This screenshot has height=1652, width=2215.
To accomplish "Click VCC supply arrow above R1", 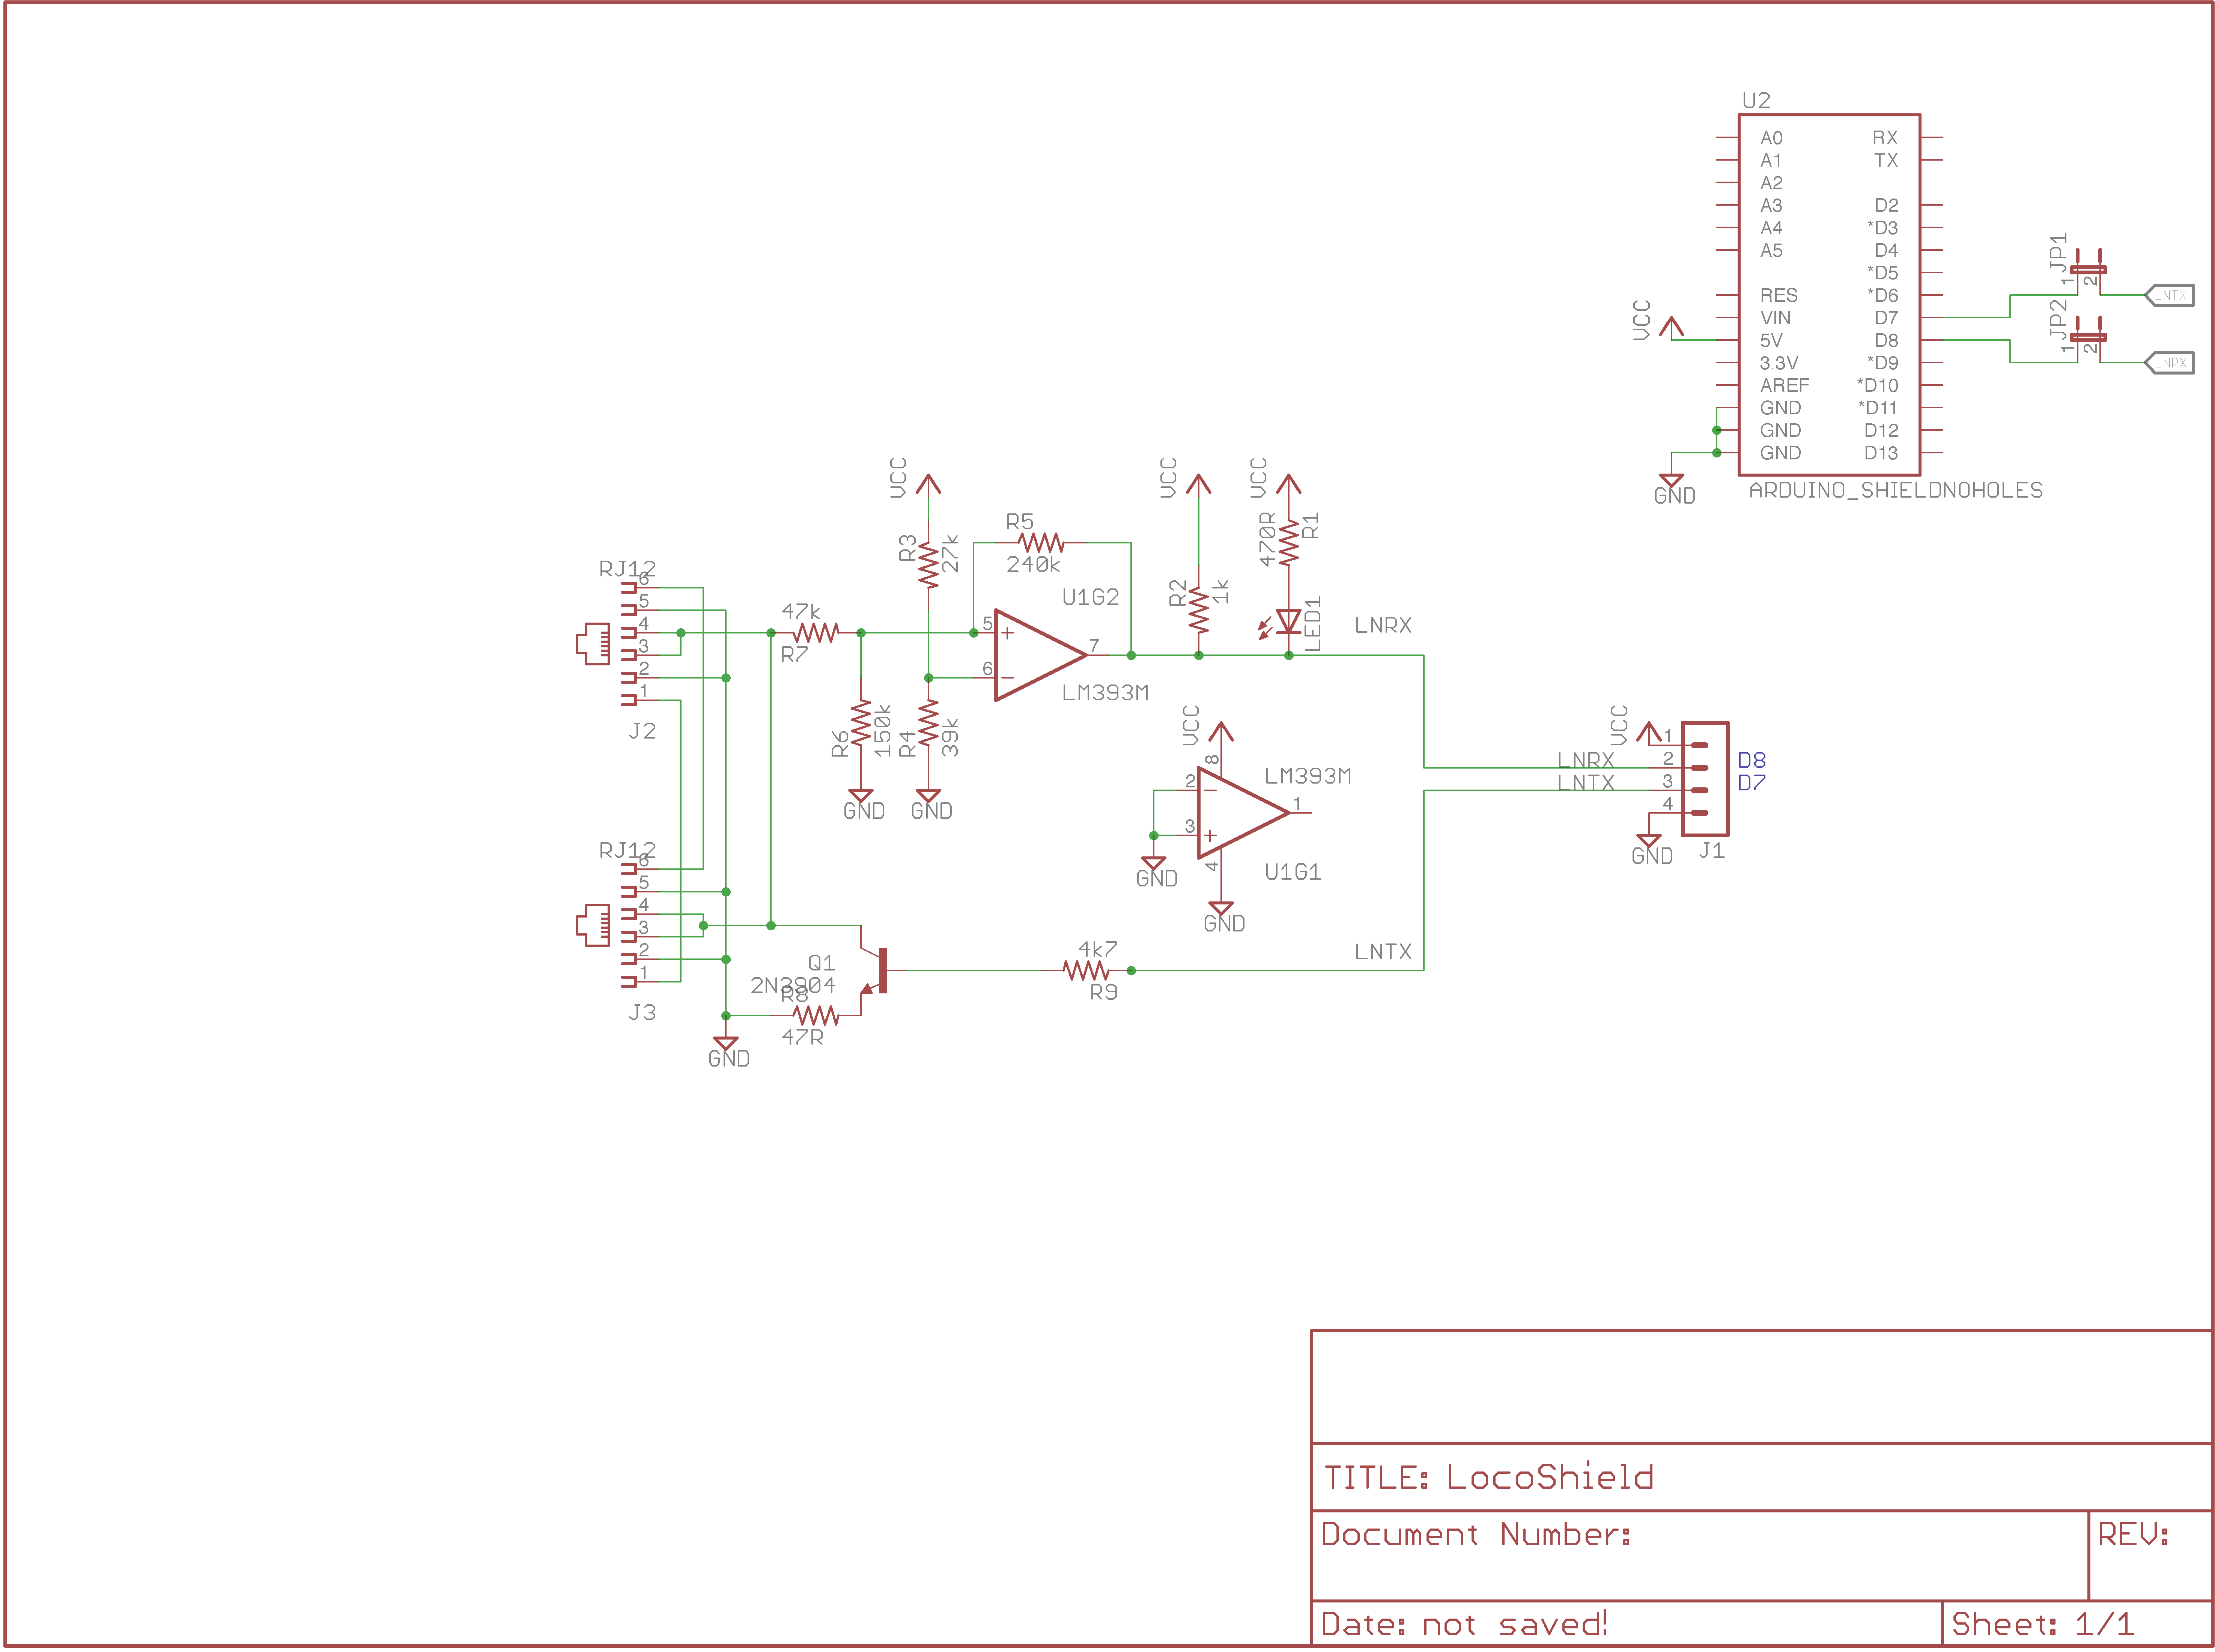I will [x=1289, y=485].
